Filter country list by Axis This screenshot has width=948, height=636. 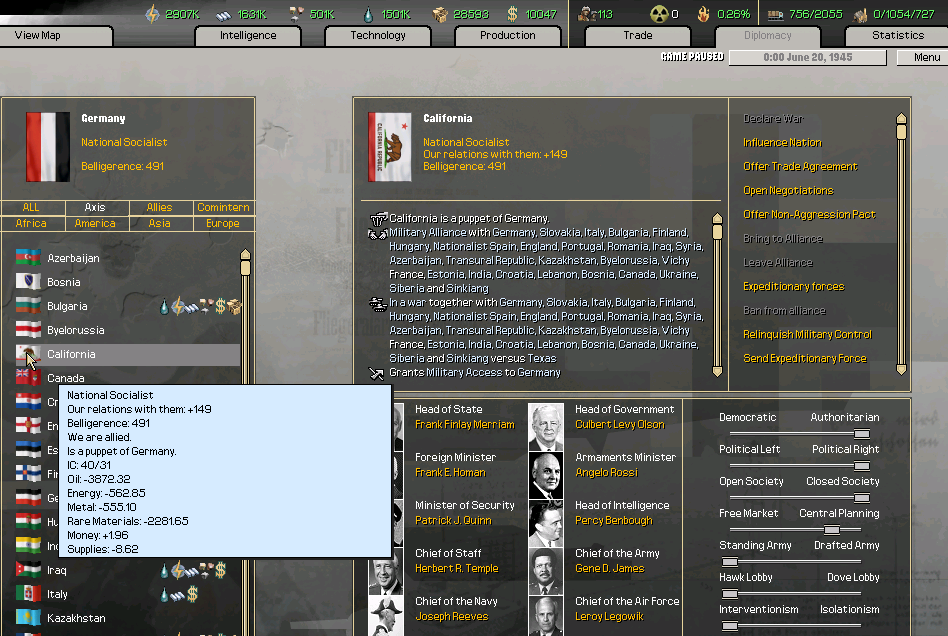pos(95,208)
